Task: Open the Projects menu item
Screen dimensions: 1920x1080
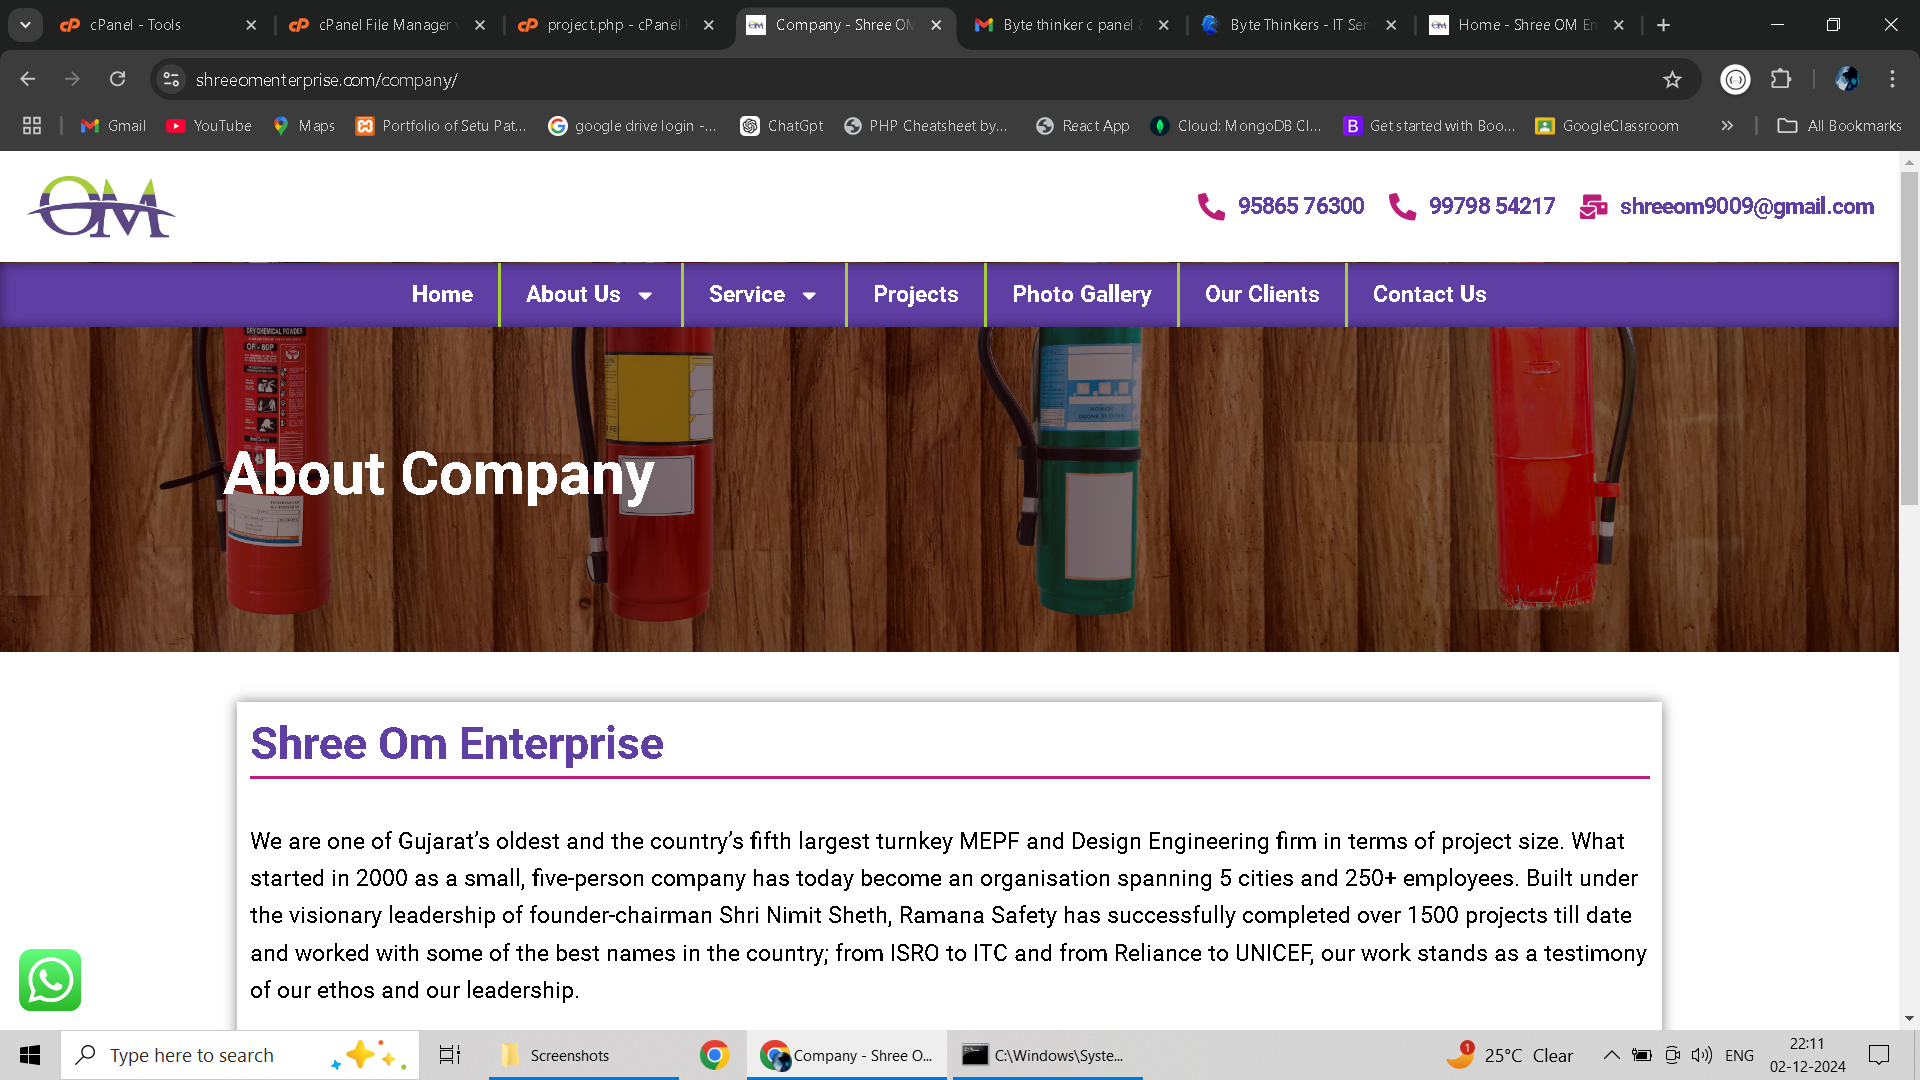Action: pos(915,295)
